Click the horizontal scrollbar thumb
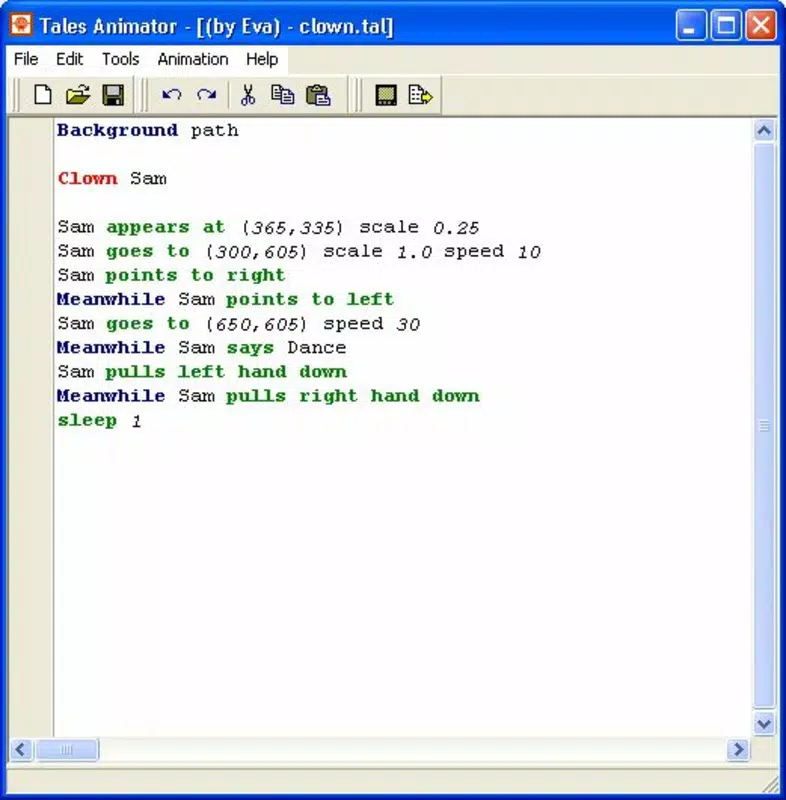Screen dimensions: 786x800 (67, 749)
